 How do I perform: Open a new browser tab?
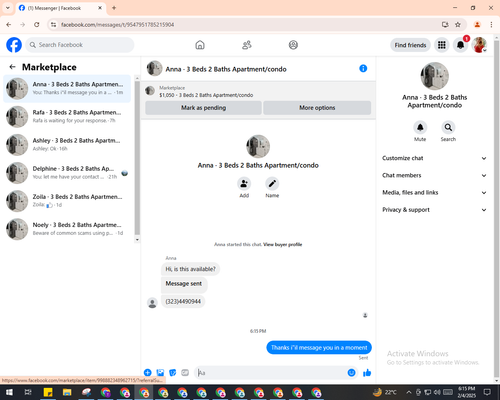[x=114, y=8]
